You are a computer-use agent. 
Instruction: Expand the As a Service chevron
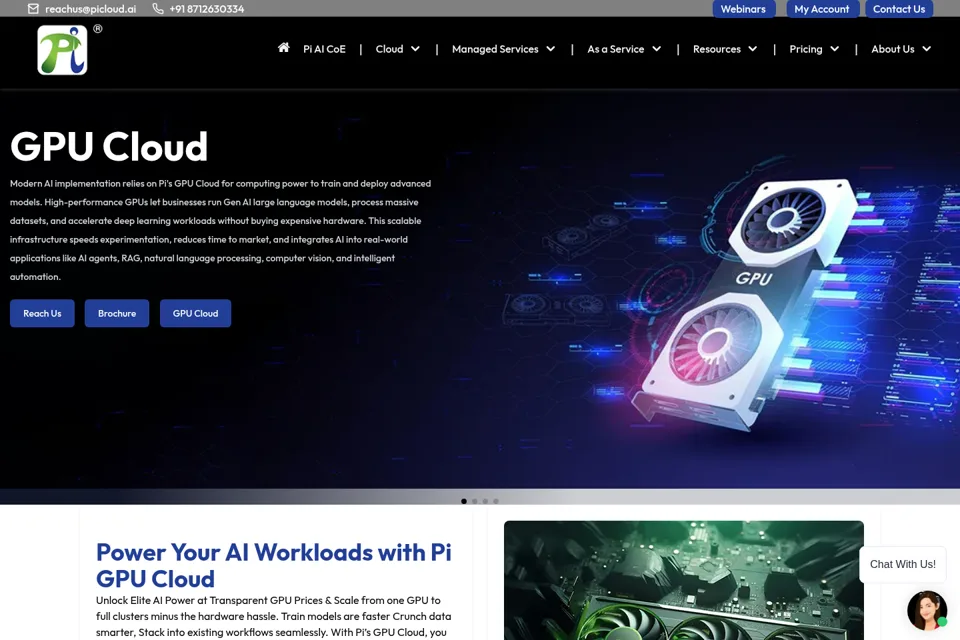[x=656, y=49]
